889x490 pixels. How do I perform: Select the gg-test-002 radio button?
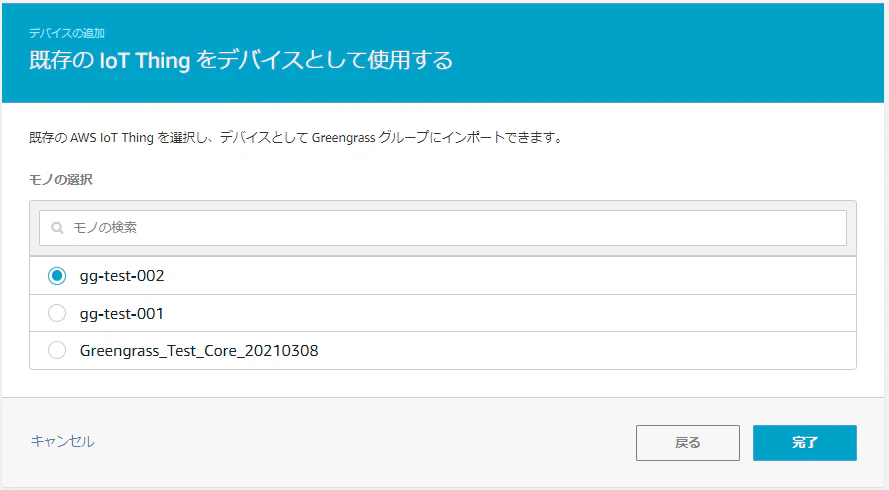point(57,276)
